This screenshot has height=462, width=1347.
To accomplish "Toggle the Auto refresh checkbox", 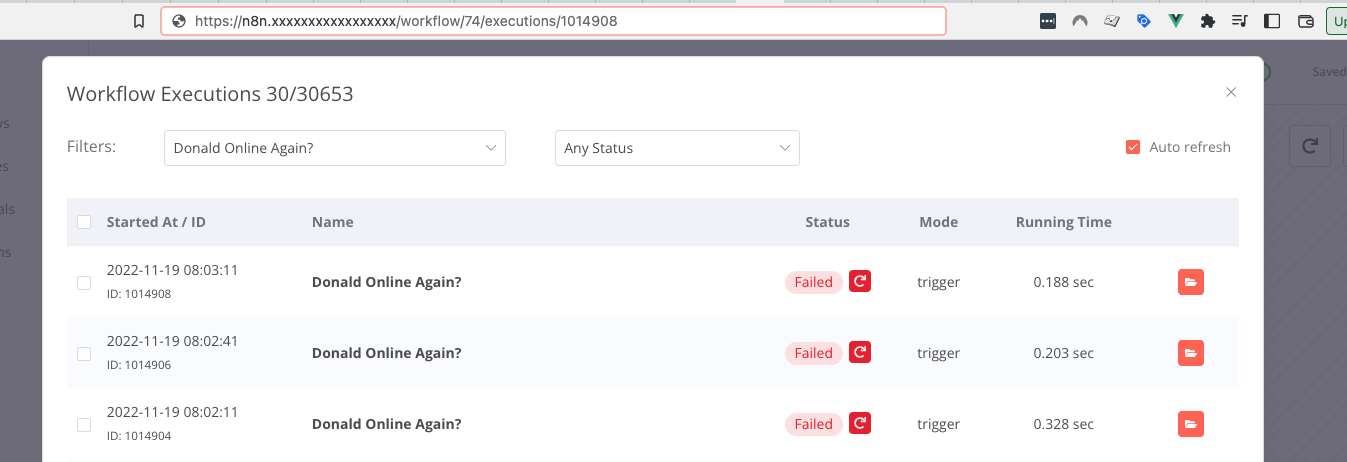I will coord(1133,147).
